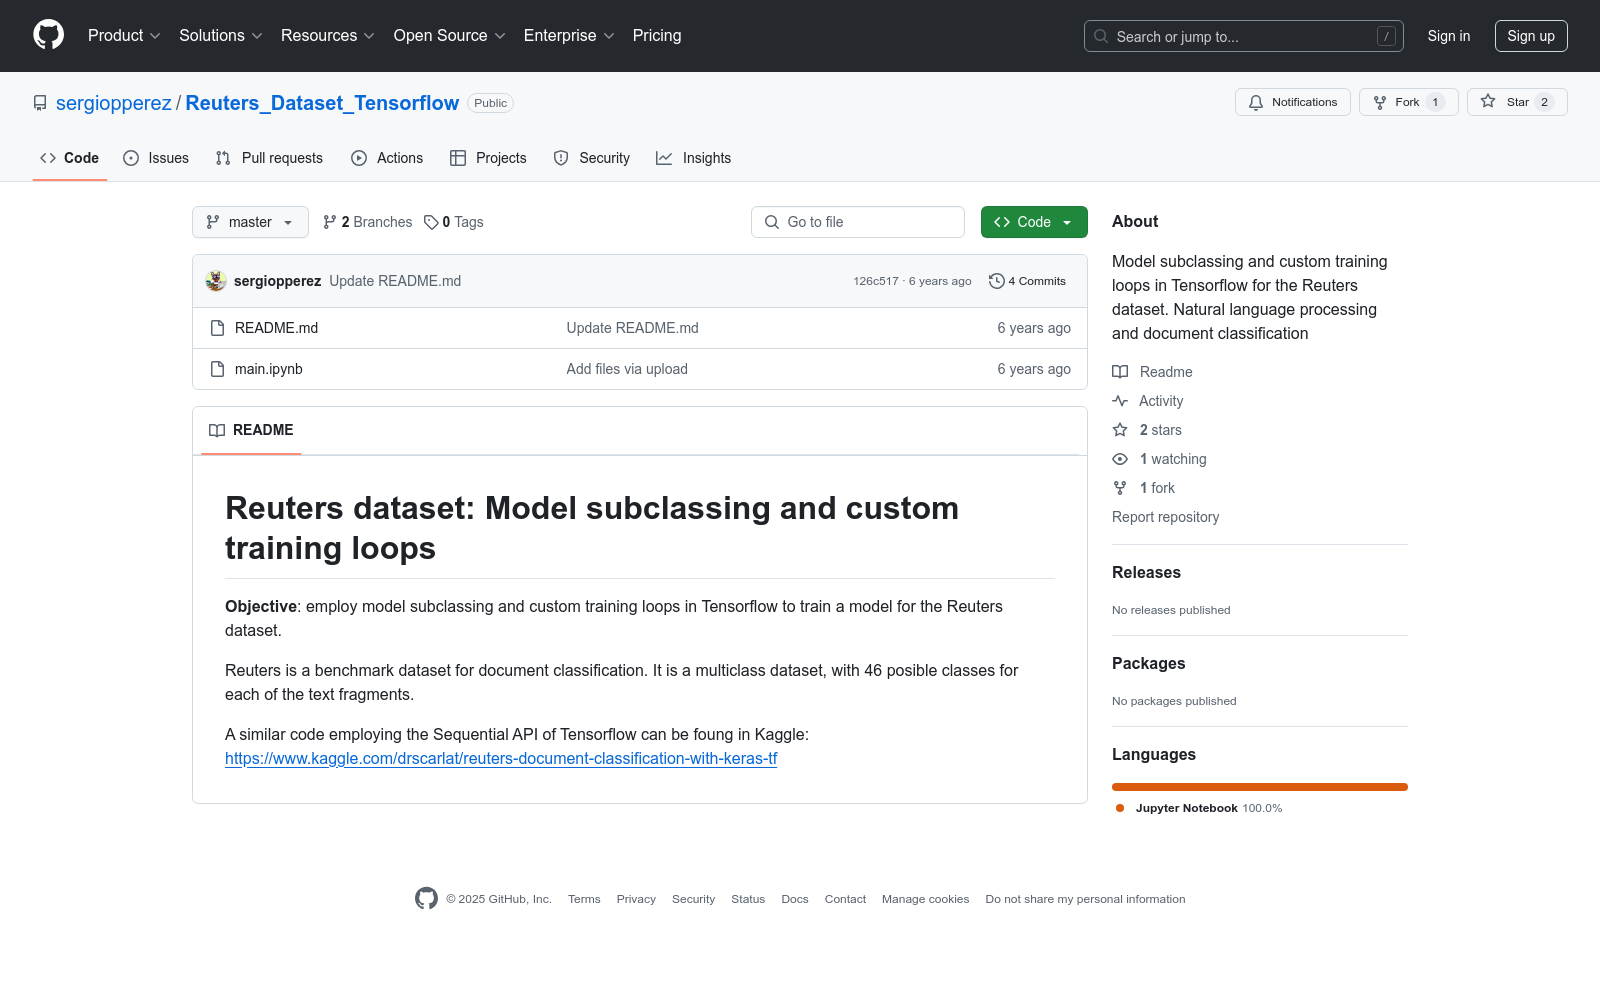Click the Sign in link
Viewport: 1600px width, 1000px height.
click(1449, 36)
